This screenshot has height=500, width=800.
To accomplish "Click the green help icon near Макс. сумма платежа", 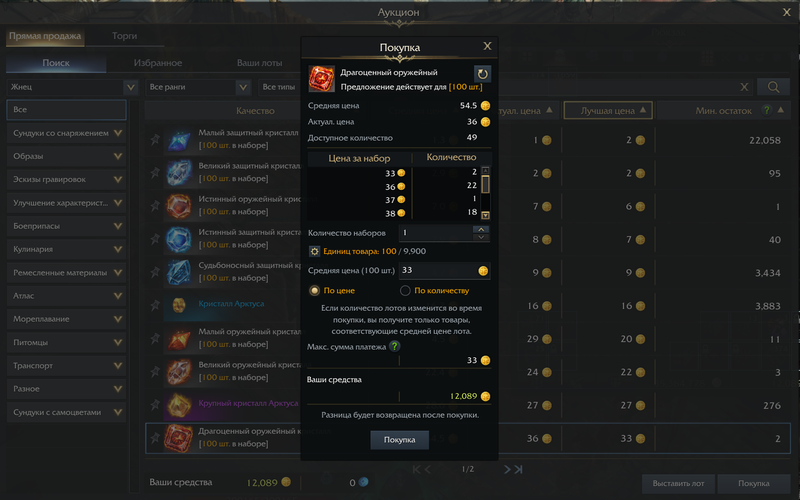I will [x=394, y=346].
